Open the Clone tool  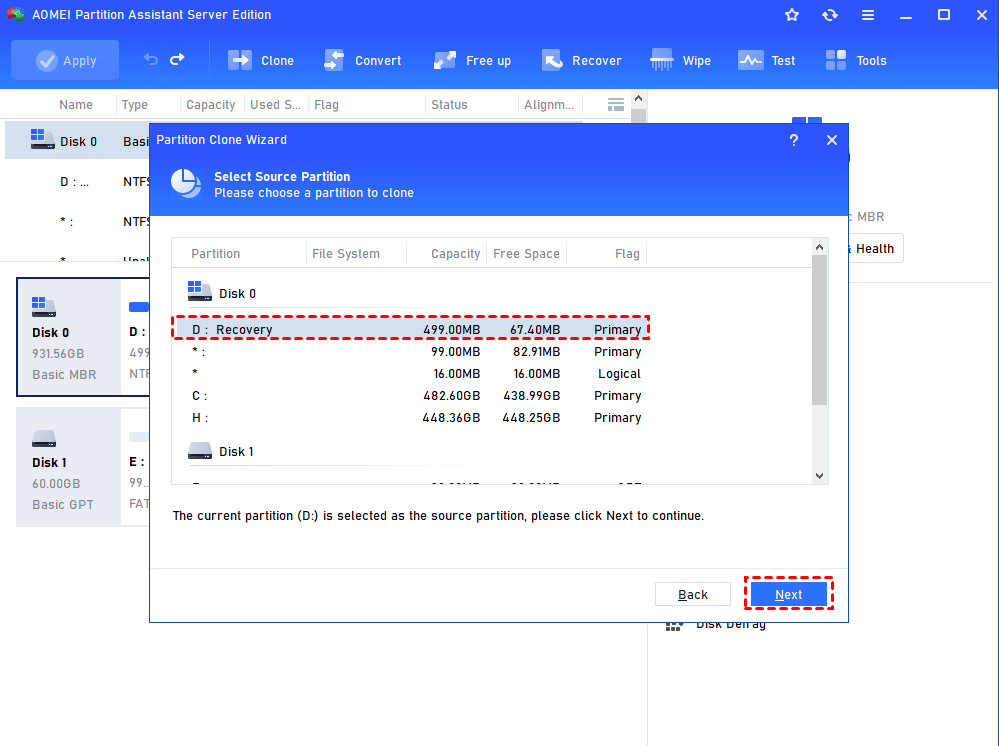click(261, 61)
